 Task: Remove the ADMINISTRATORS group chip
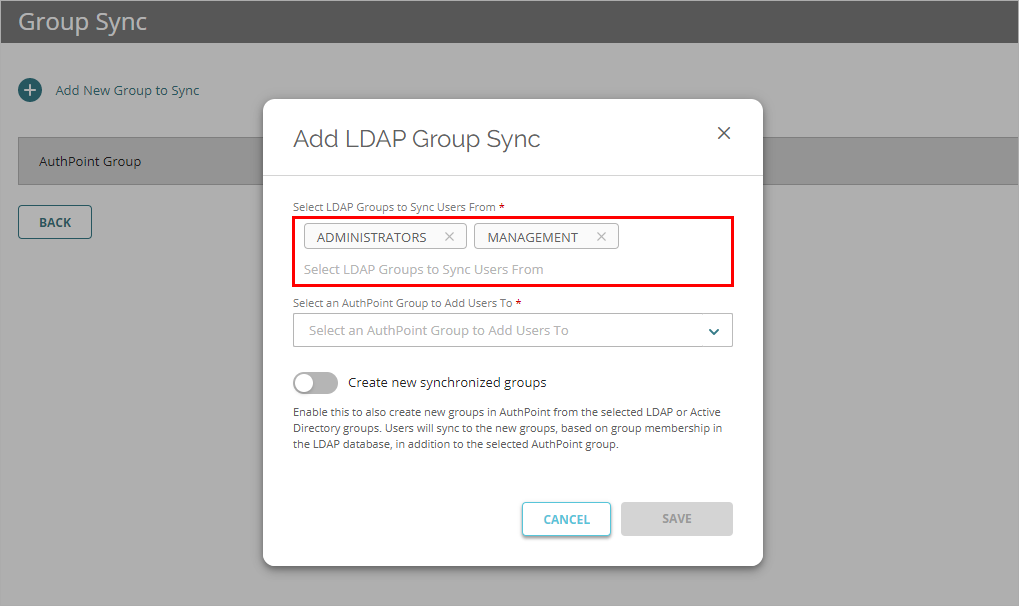coord(450,236)
